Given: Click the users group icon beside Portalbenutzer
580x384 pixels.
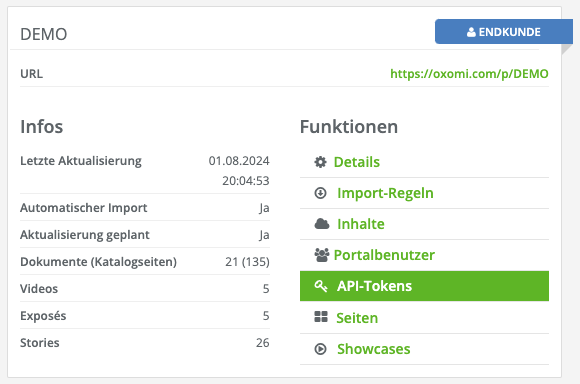Looking at the screenshot, I should pyautogui.click(x=322, y=255).
